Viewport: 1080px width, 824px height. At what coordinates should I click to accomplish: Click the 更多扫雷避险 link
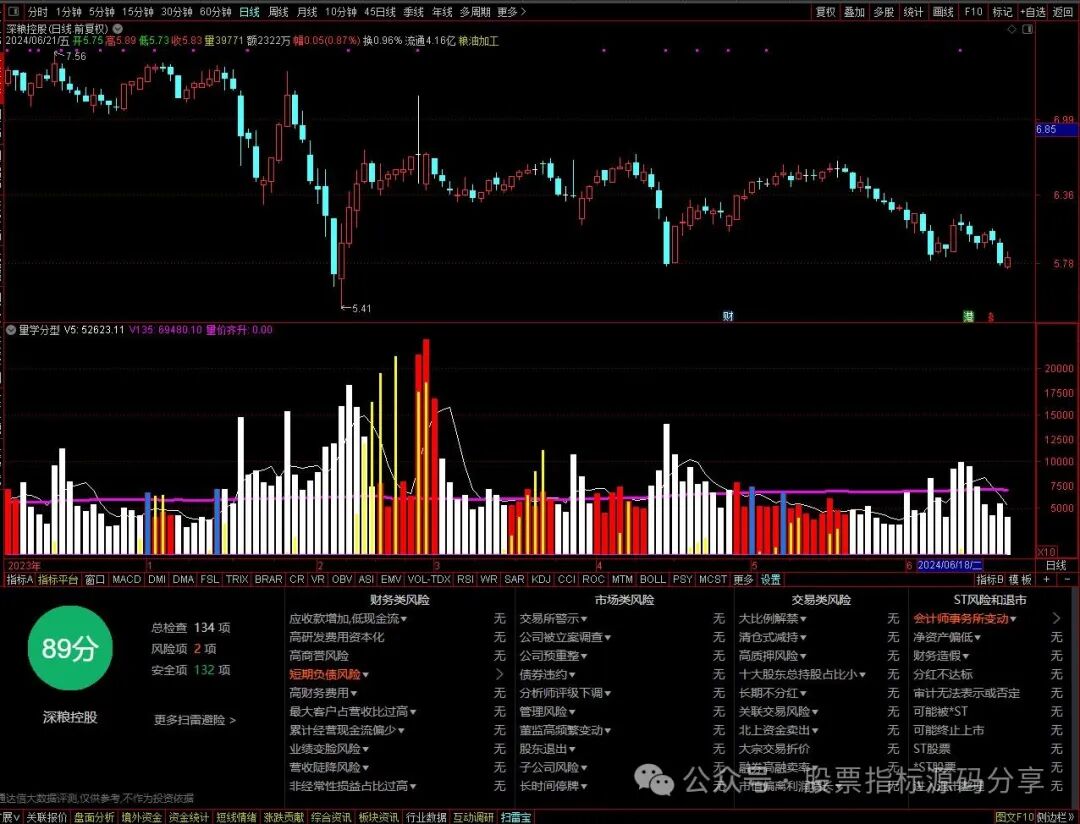(x=195, y=720)
